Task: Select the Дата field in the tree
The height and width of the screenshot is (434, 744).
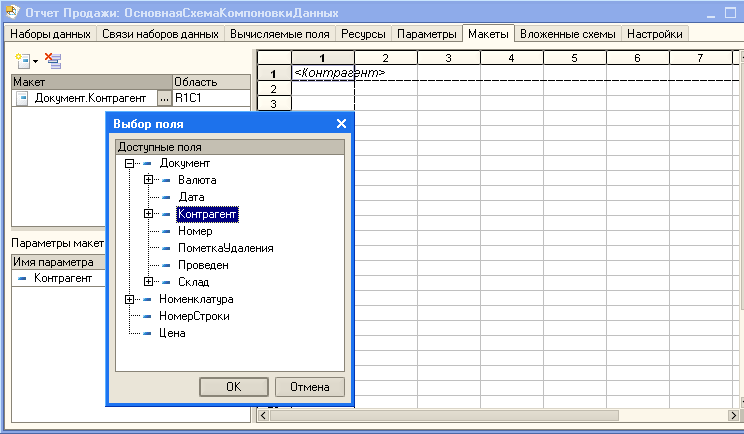Action: point(191,197)
